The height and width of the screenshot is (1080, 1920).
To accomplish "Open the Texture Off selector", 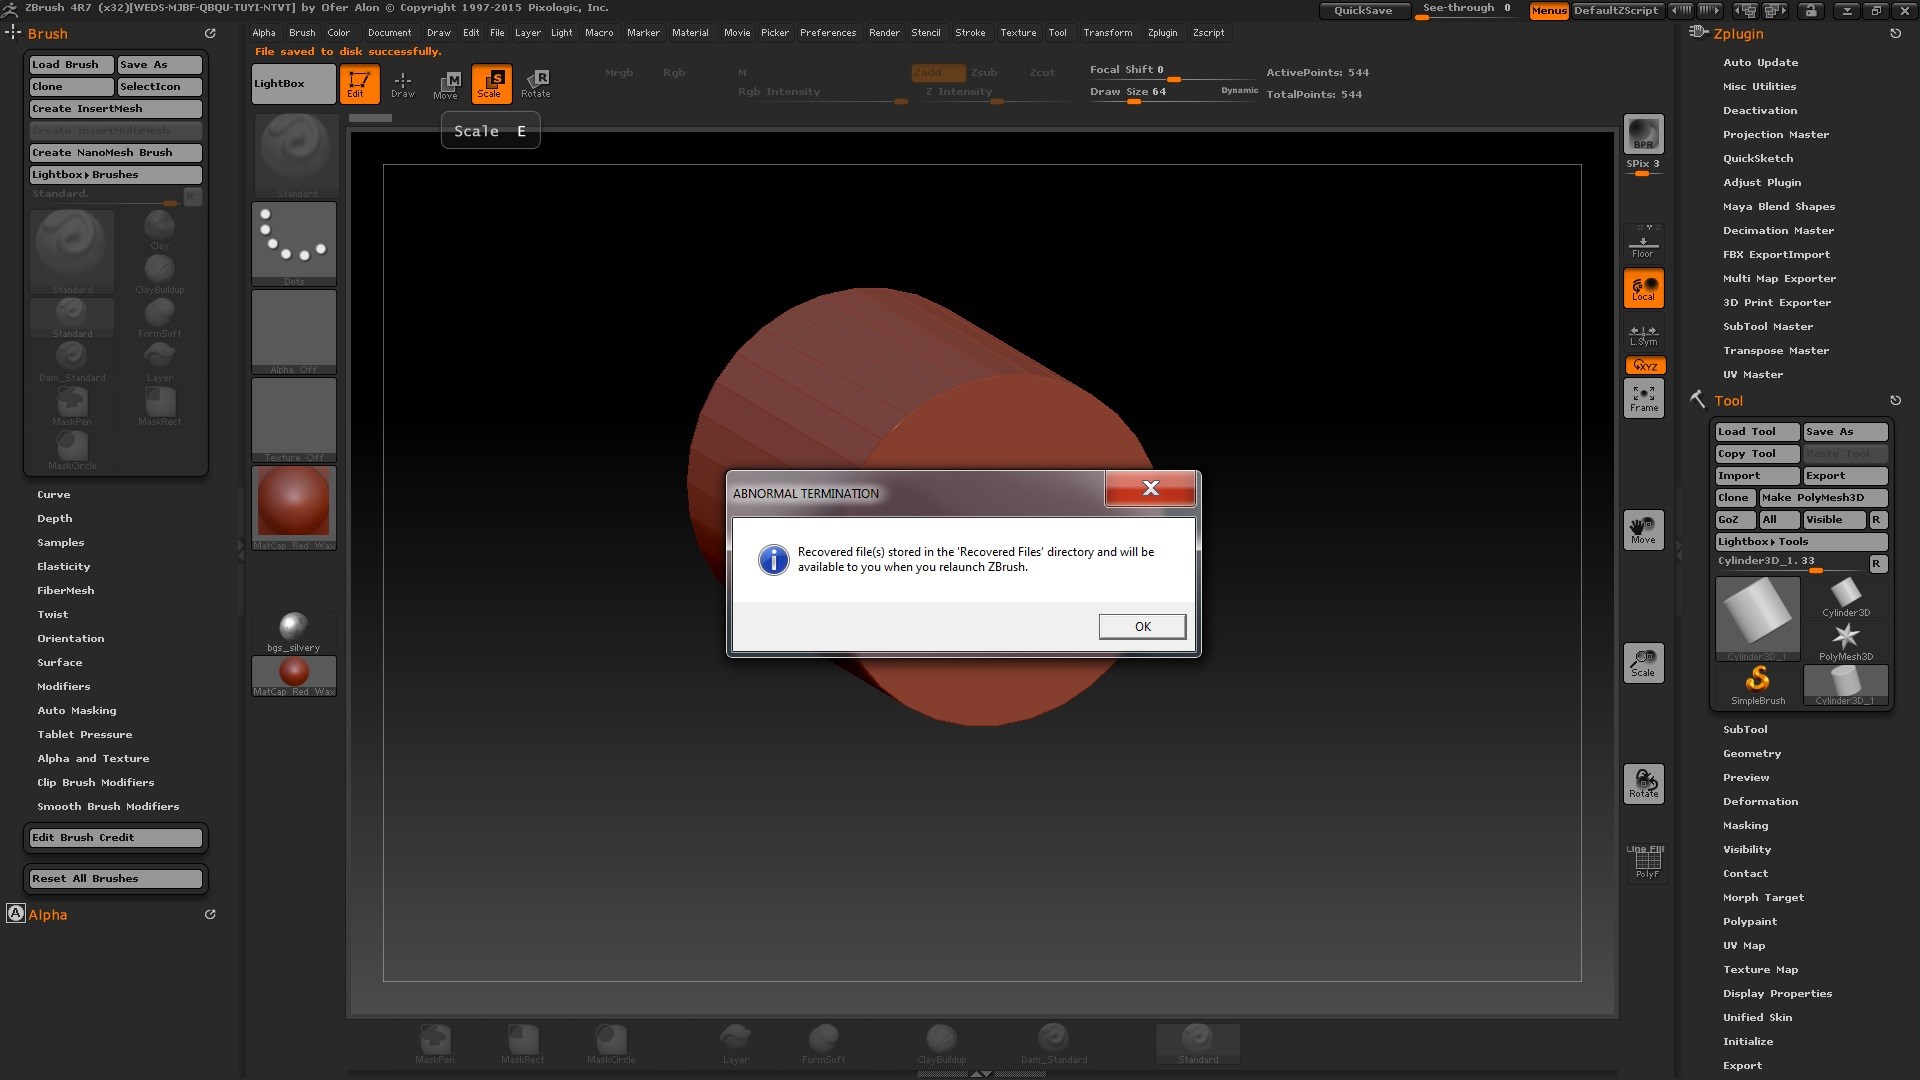I will pyautogui.click(x=294, y=420).
